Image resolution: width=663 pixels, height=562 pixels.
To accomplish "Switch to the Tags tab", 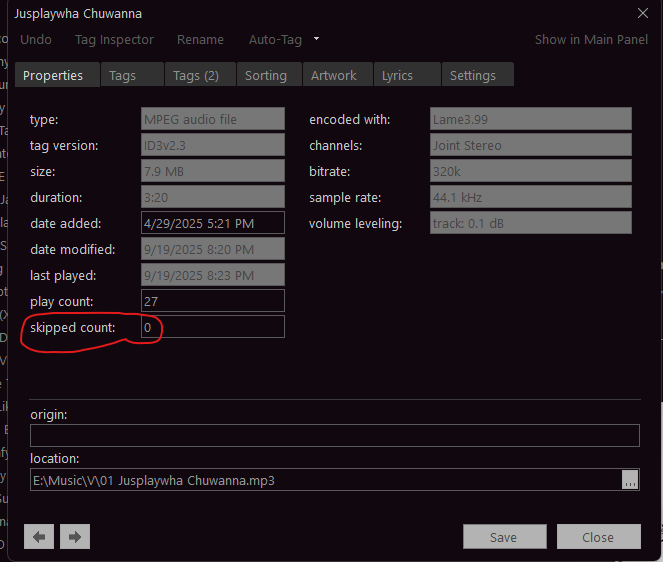I will click(132, 75).
